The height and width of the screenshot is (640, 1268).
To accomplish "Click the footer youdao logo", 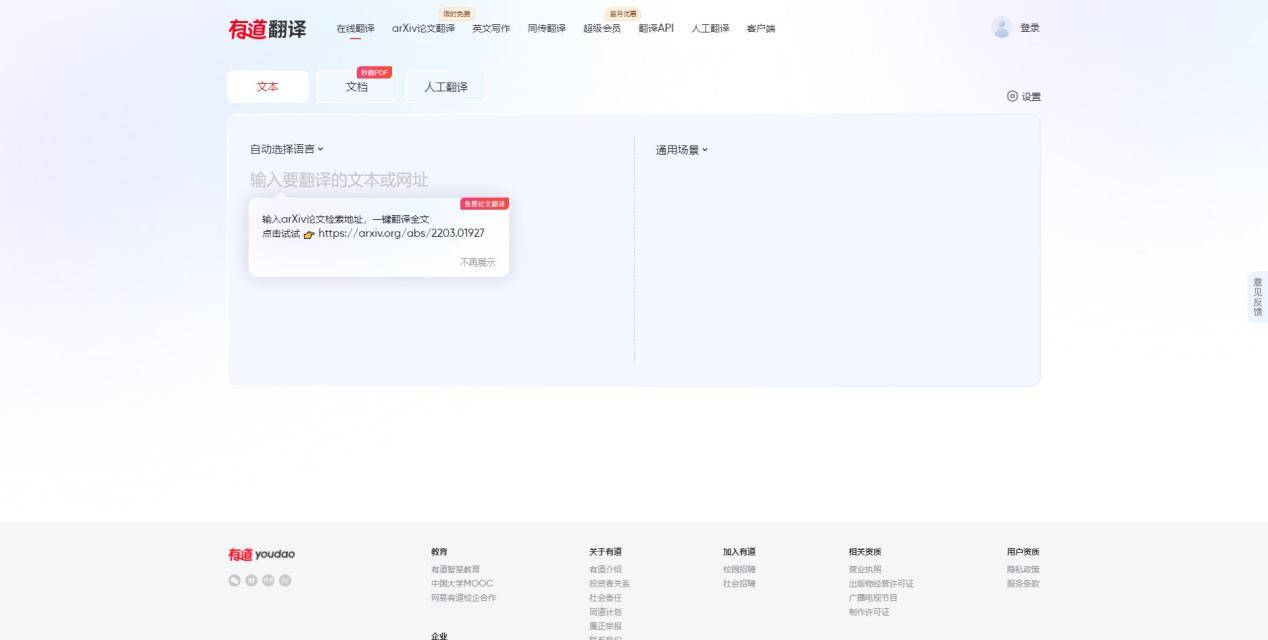I will pos(261,554).
